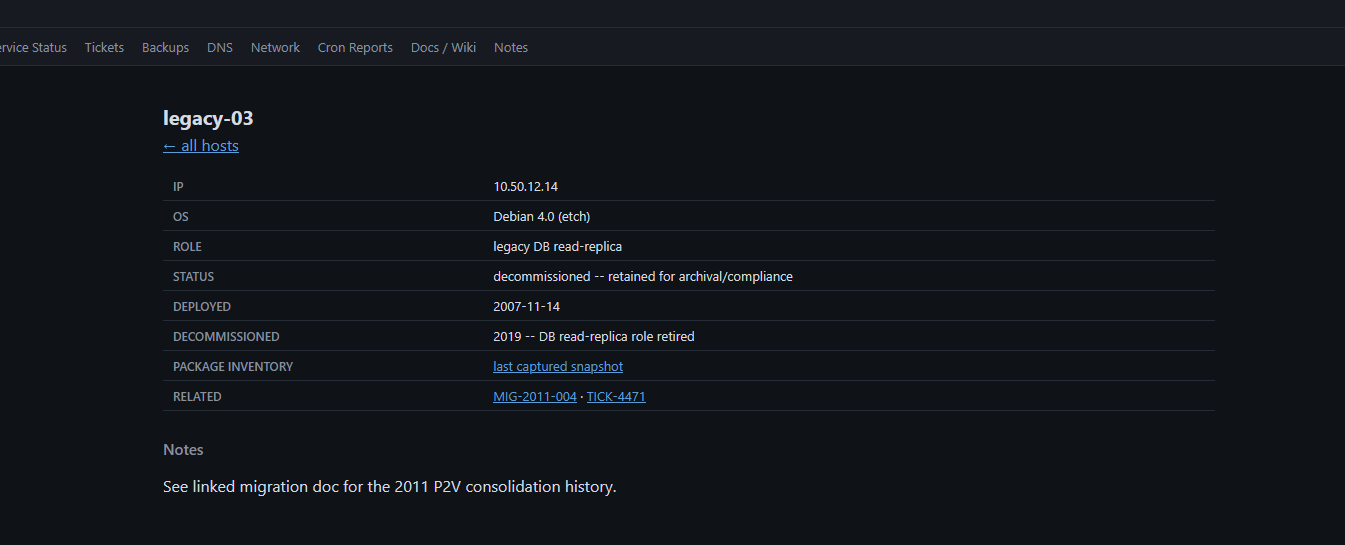The height and width of the screenshot is (545, 1345).
Task: Click the 'PACKAGE INVENTORY' row label
Action: pyautogui.click(x=233, y=366)
